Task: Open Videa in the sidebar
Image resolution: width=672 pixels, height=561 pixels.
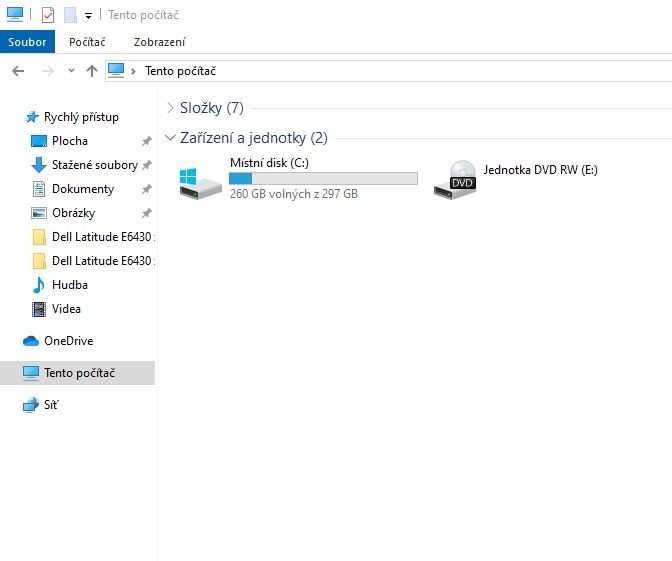Action: tap(66, 309)
